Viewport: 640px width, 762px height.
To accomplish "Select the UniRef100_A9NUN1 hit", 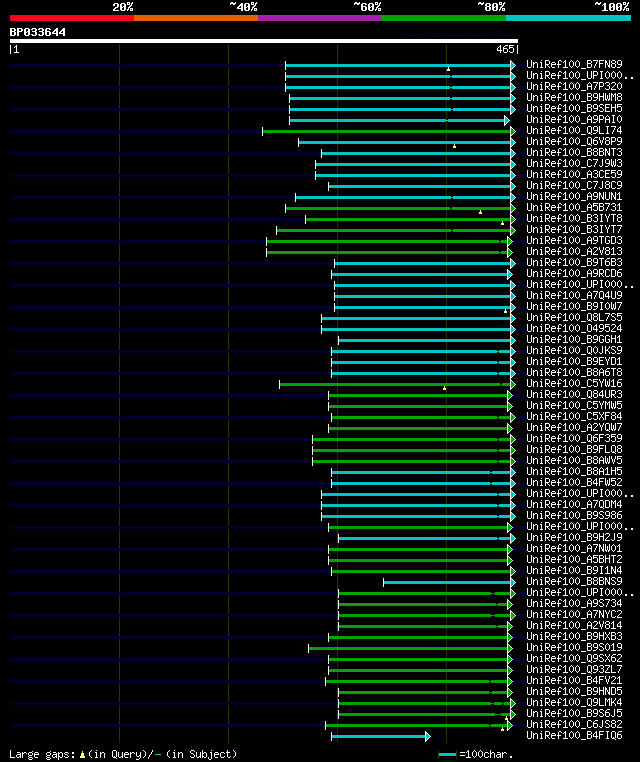I will (x=574, y=196).
